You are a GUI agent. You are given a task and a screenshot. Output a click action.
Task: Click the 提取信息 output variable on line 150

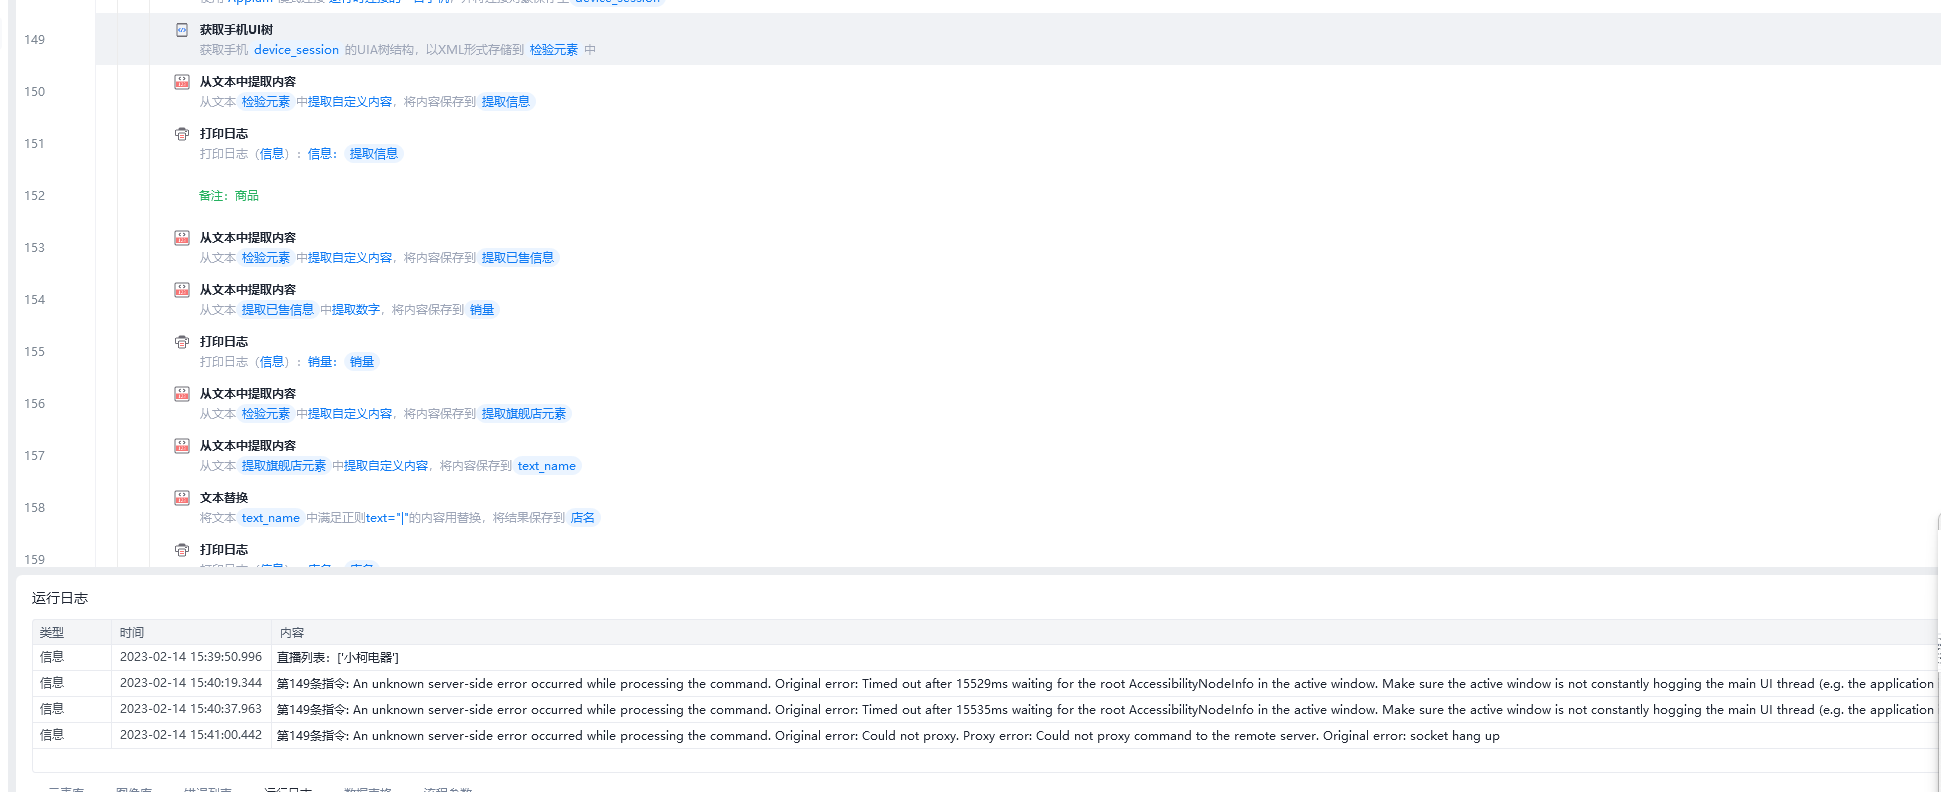[x=506, y=102]
